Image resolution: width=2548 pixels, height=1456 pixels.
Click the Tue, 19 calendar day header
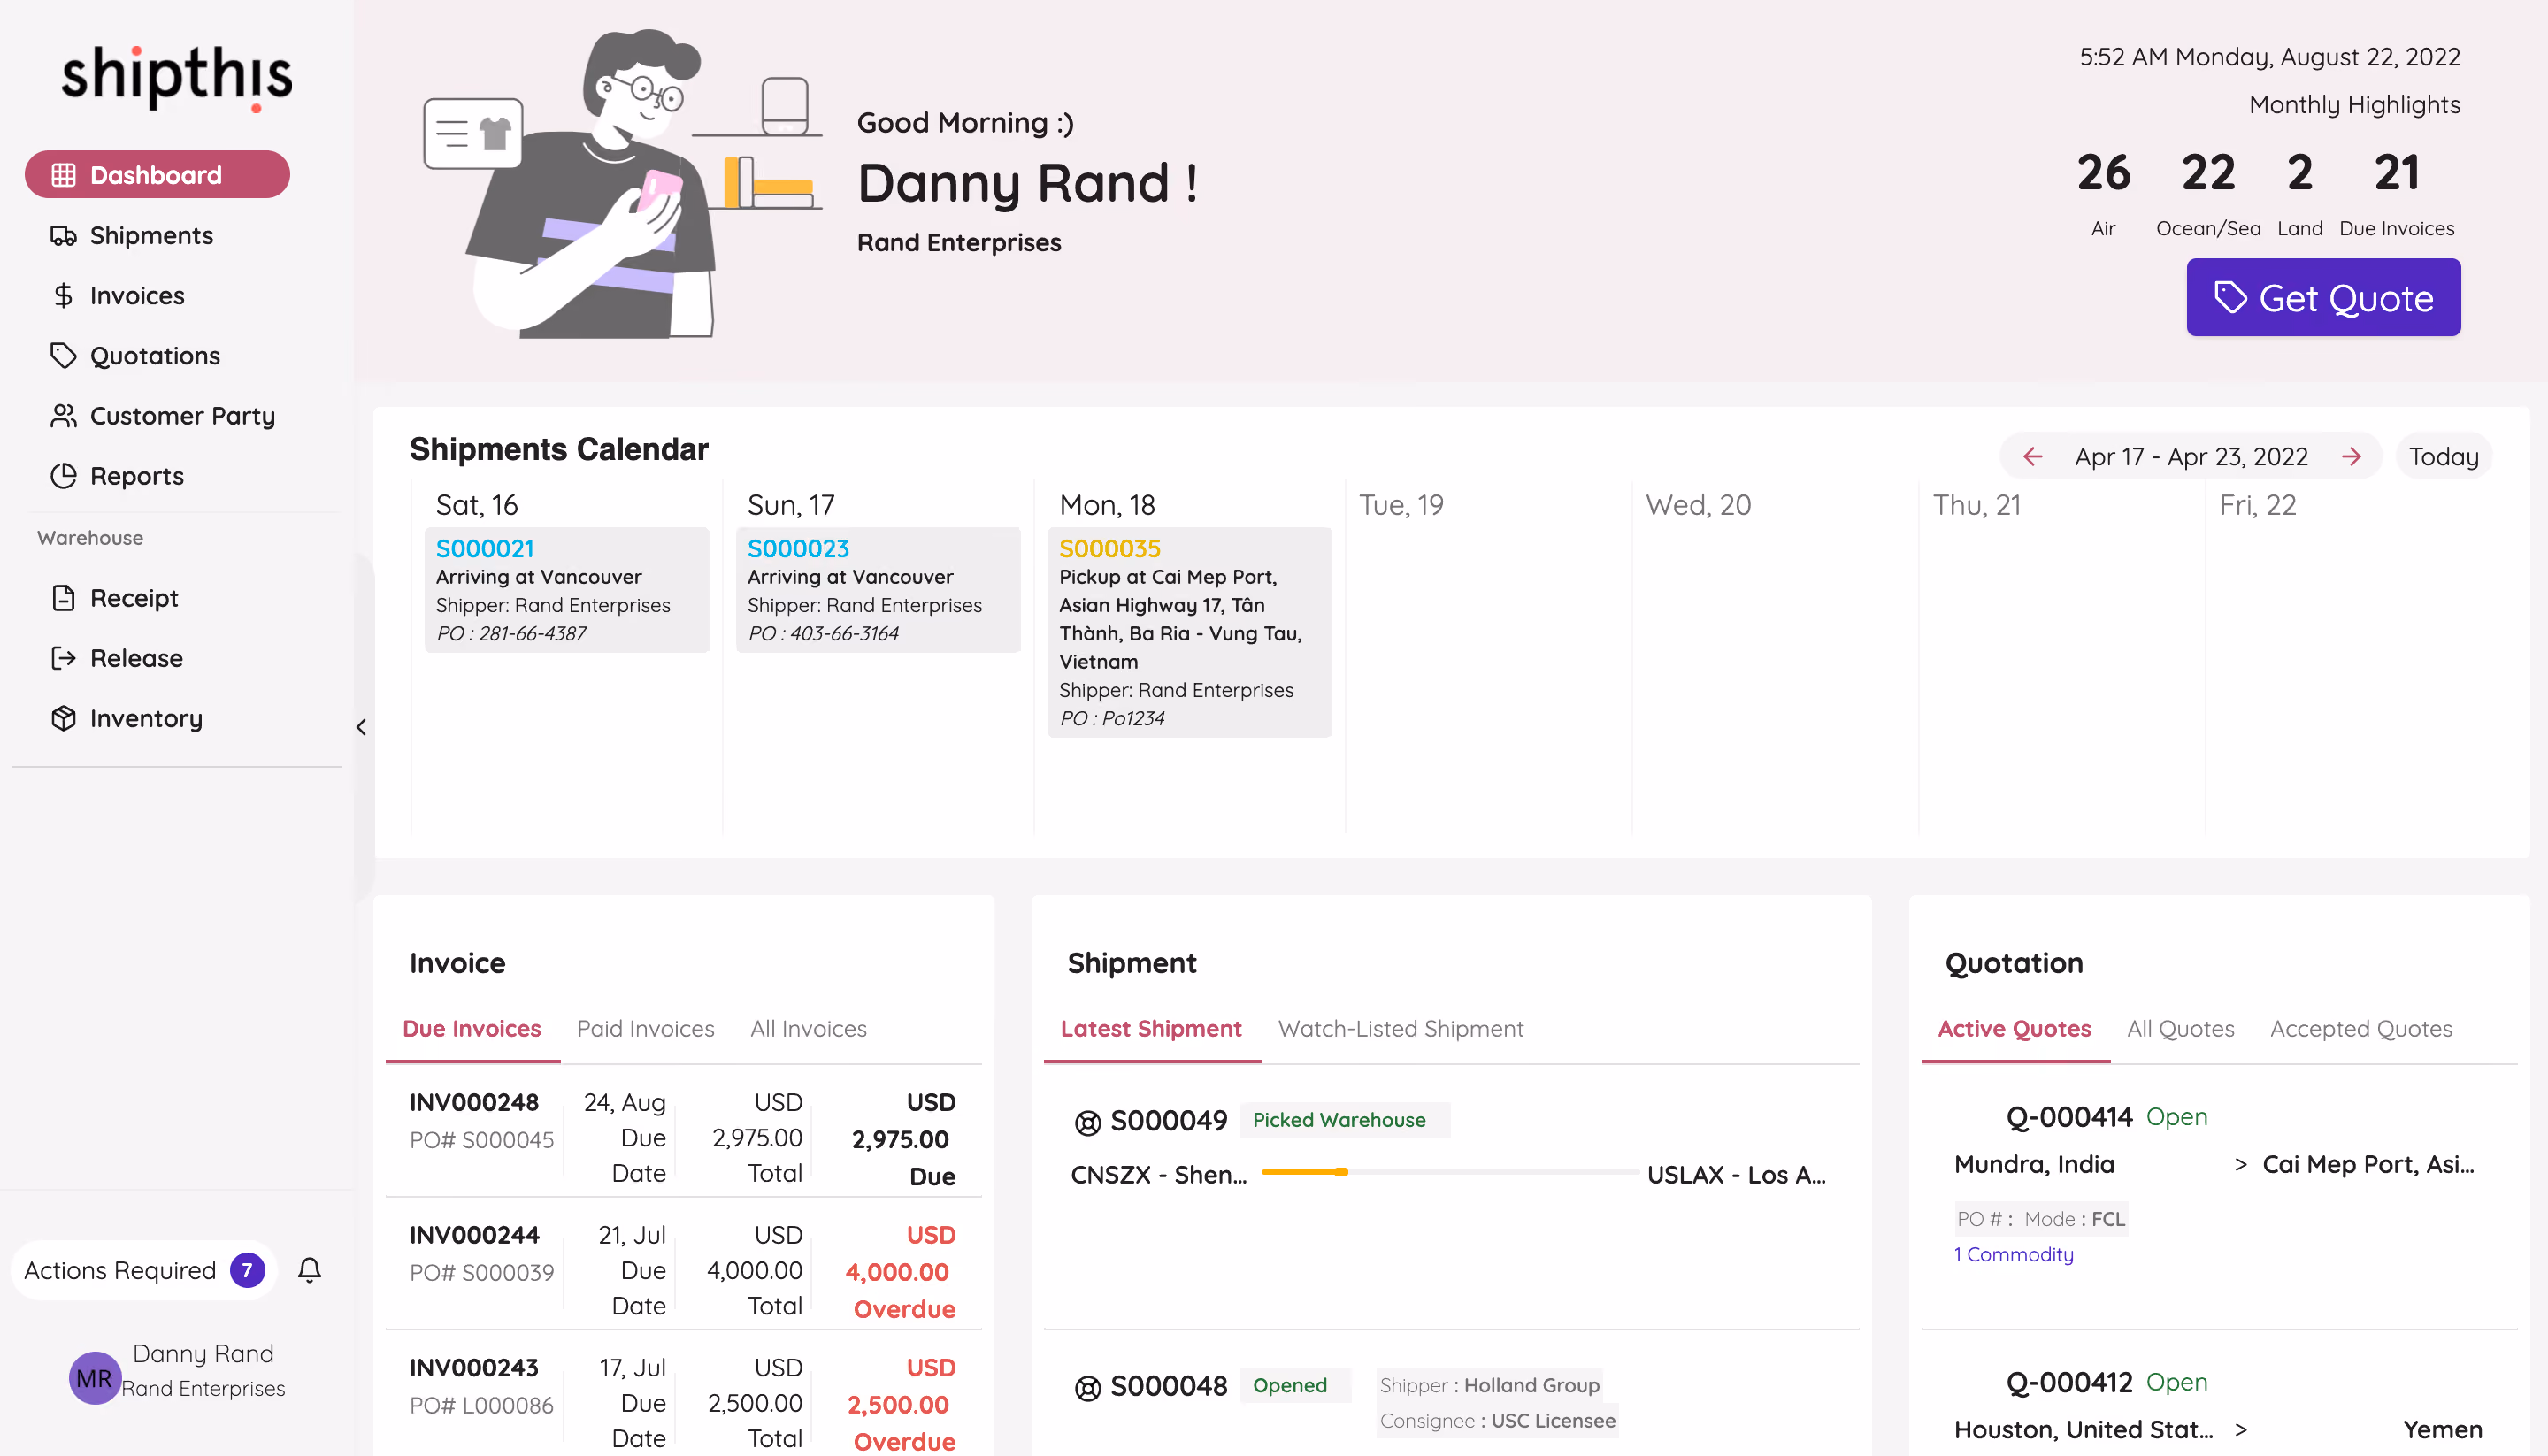click(x=1401, y=505)
